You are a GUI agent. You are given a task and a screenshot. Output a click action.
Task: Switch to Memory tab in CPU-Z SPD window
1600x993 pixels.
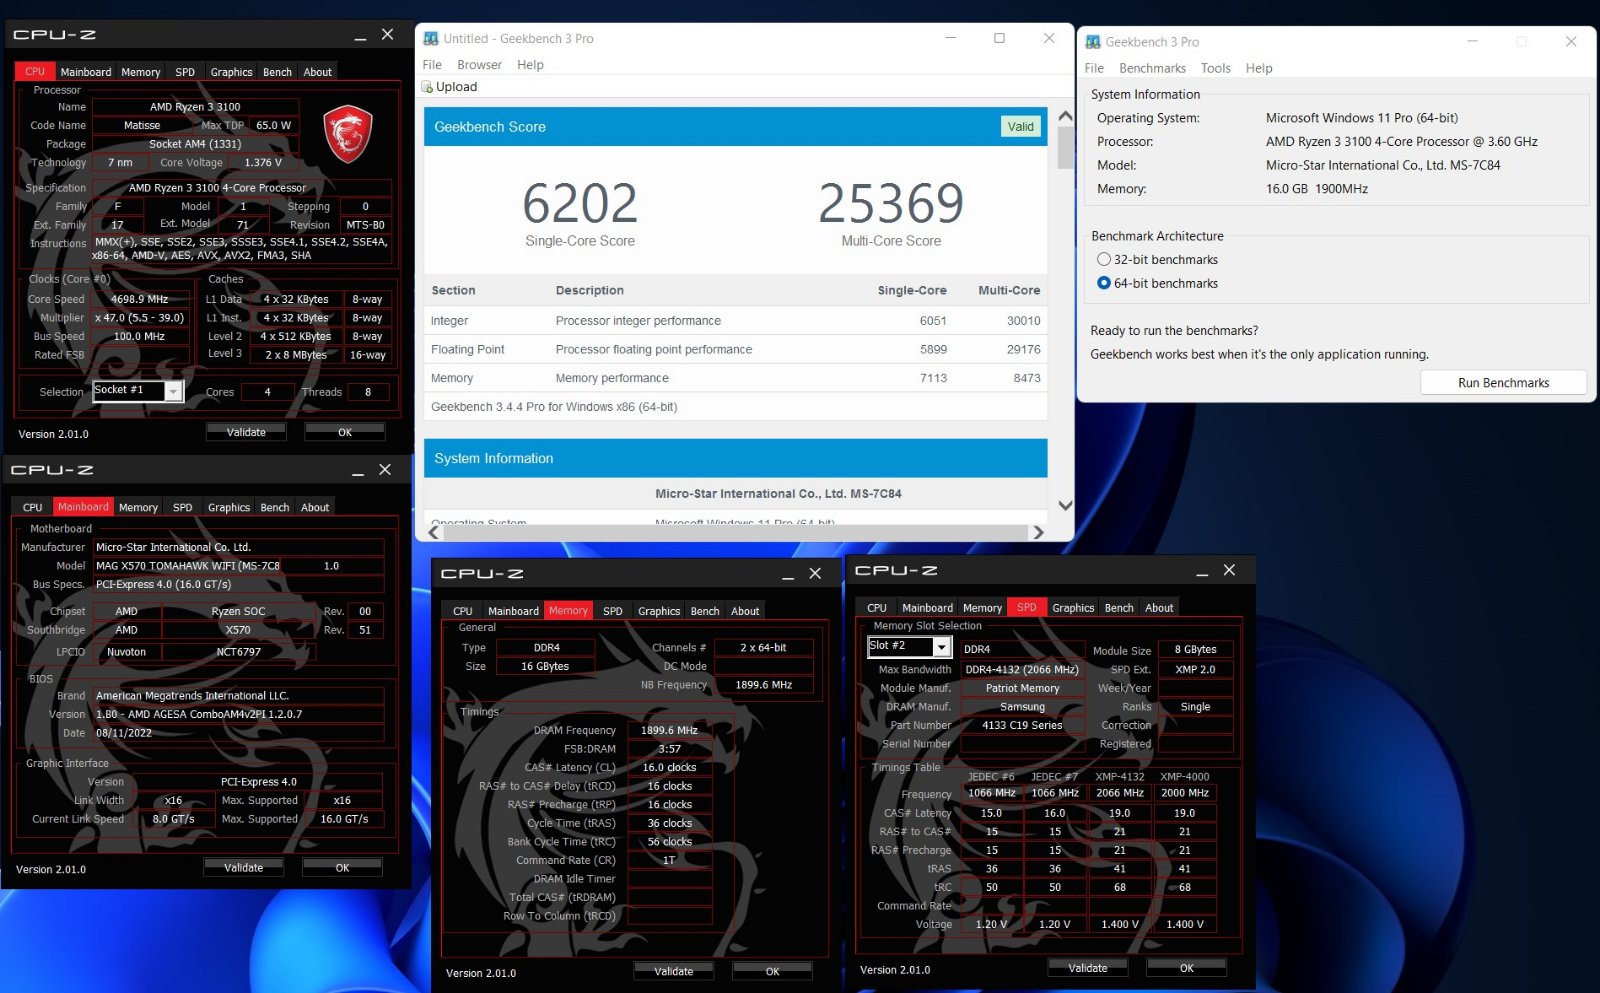click(x=982, y=608)
